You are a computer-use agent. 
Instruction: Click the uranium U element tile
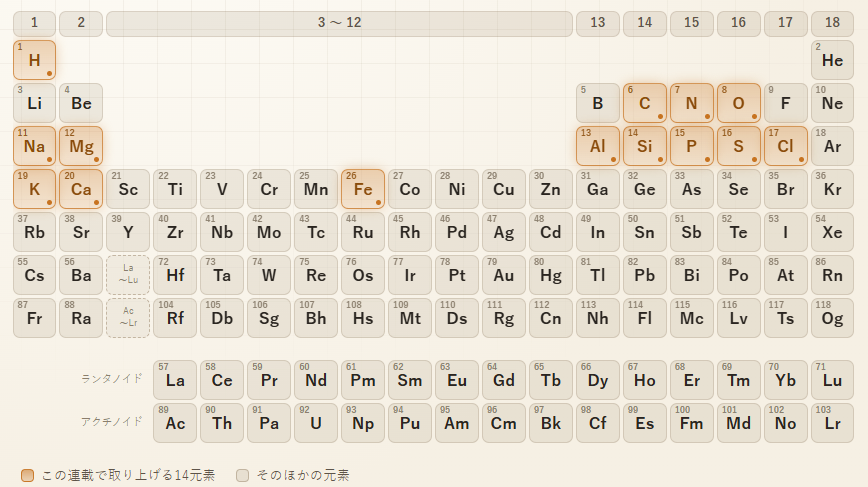pyautogui.click(x=316, y=423)
